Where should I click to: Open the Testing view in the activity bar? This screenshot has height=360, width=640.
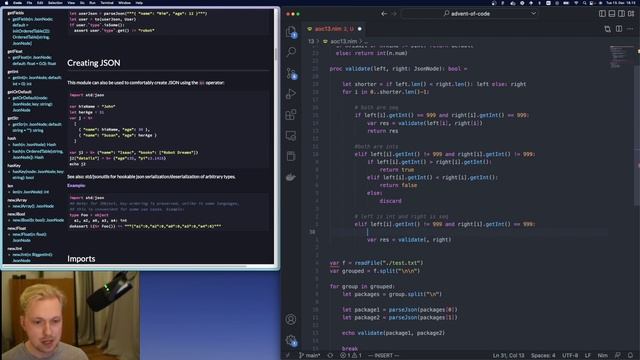coord(291,156)
